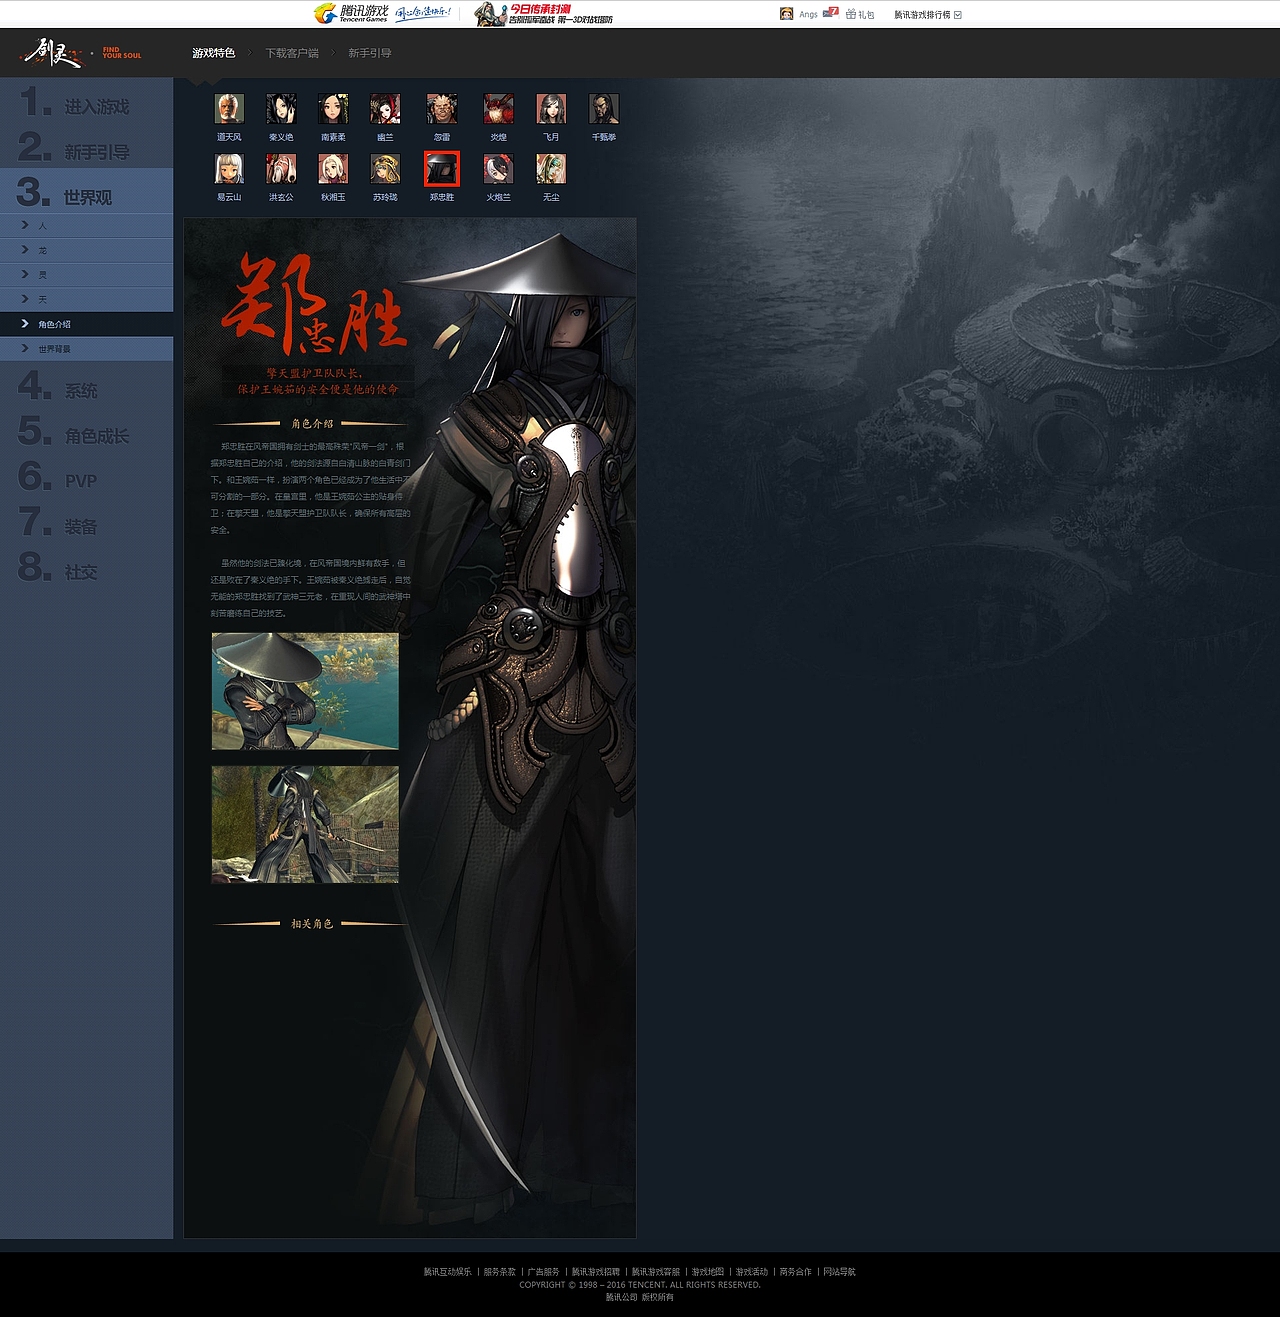Screen dimensions: 1280x1317
Task: Open the 广告服务 footer link
Action: pos(544,1272)
